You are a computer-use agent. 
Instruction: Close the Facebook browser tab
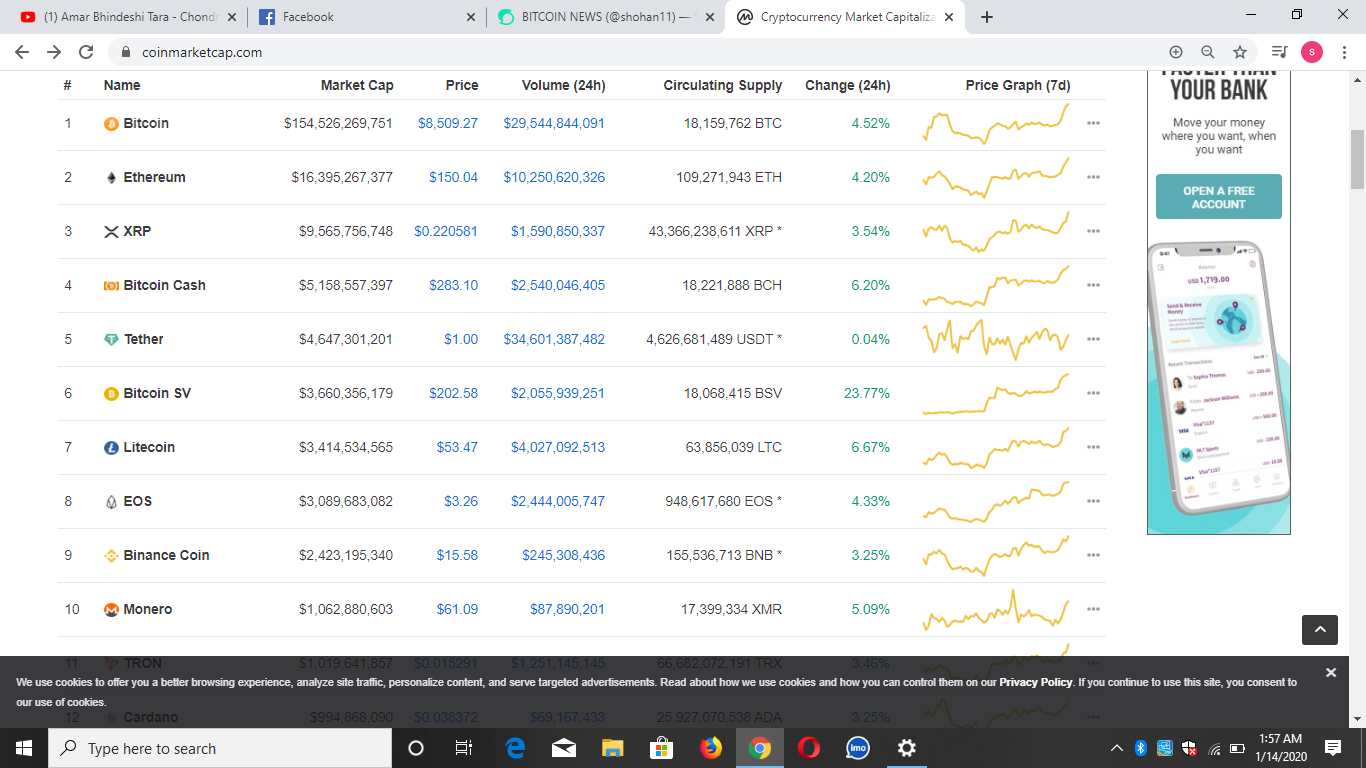pos(471,17)
